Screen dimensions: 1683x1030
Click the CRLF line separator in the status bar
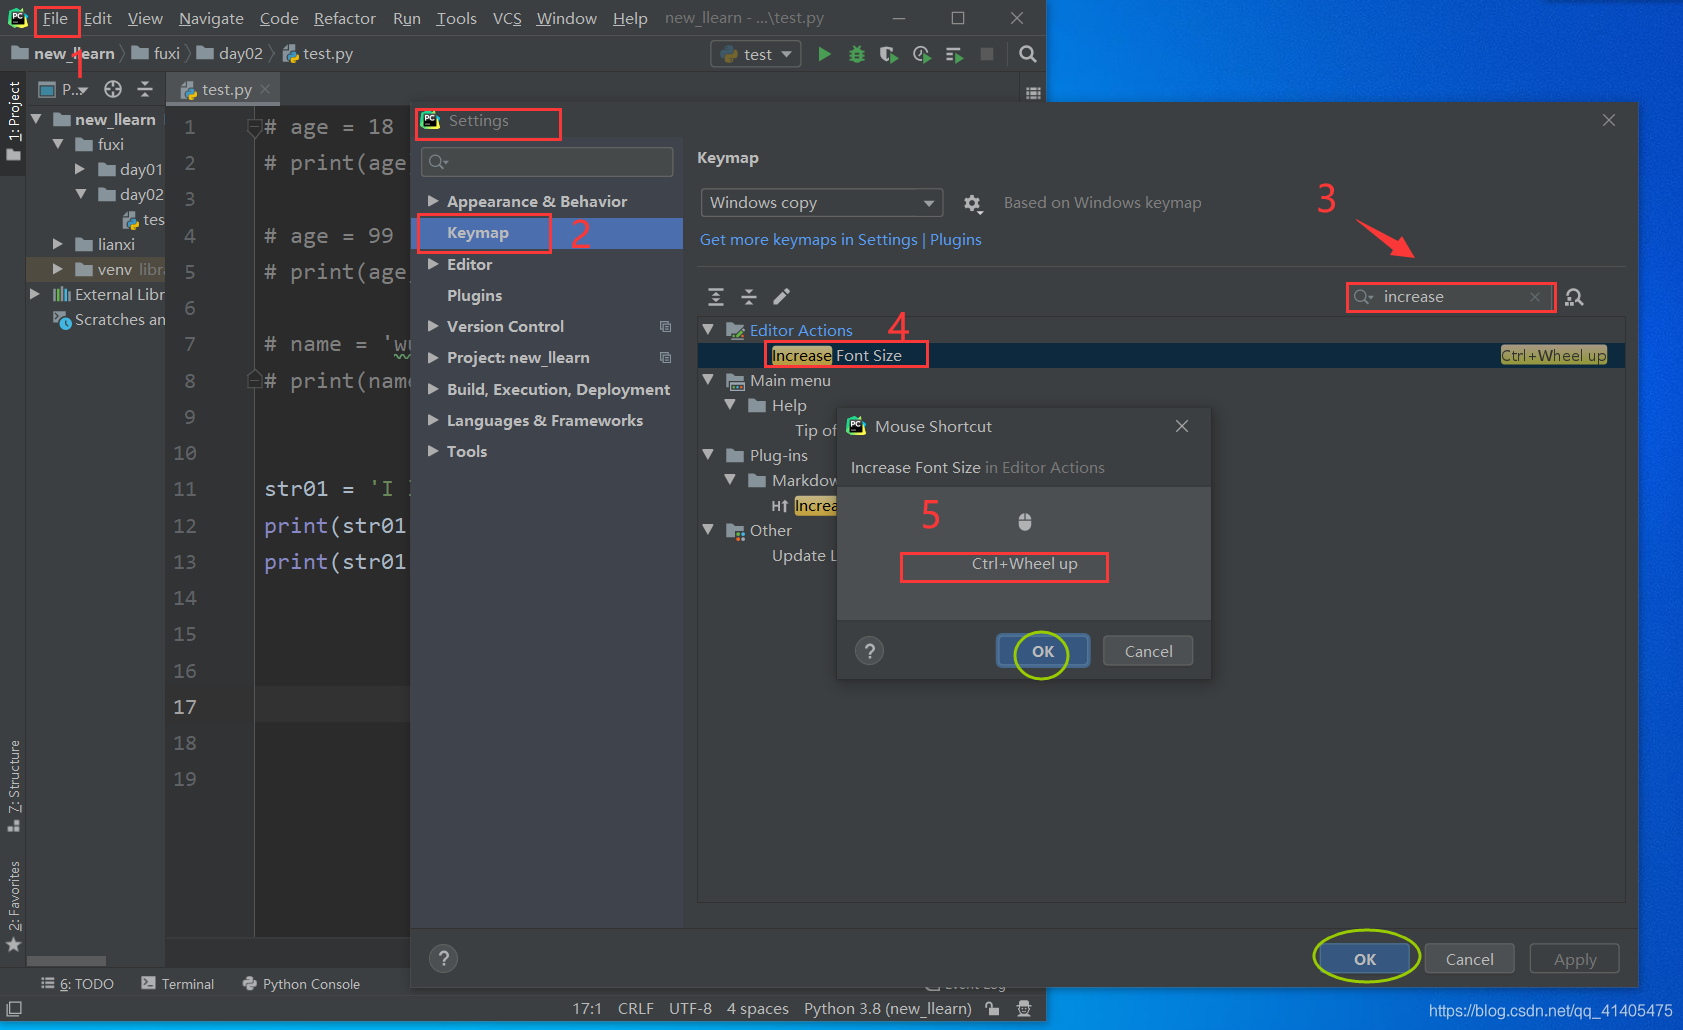point(635,1009)
